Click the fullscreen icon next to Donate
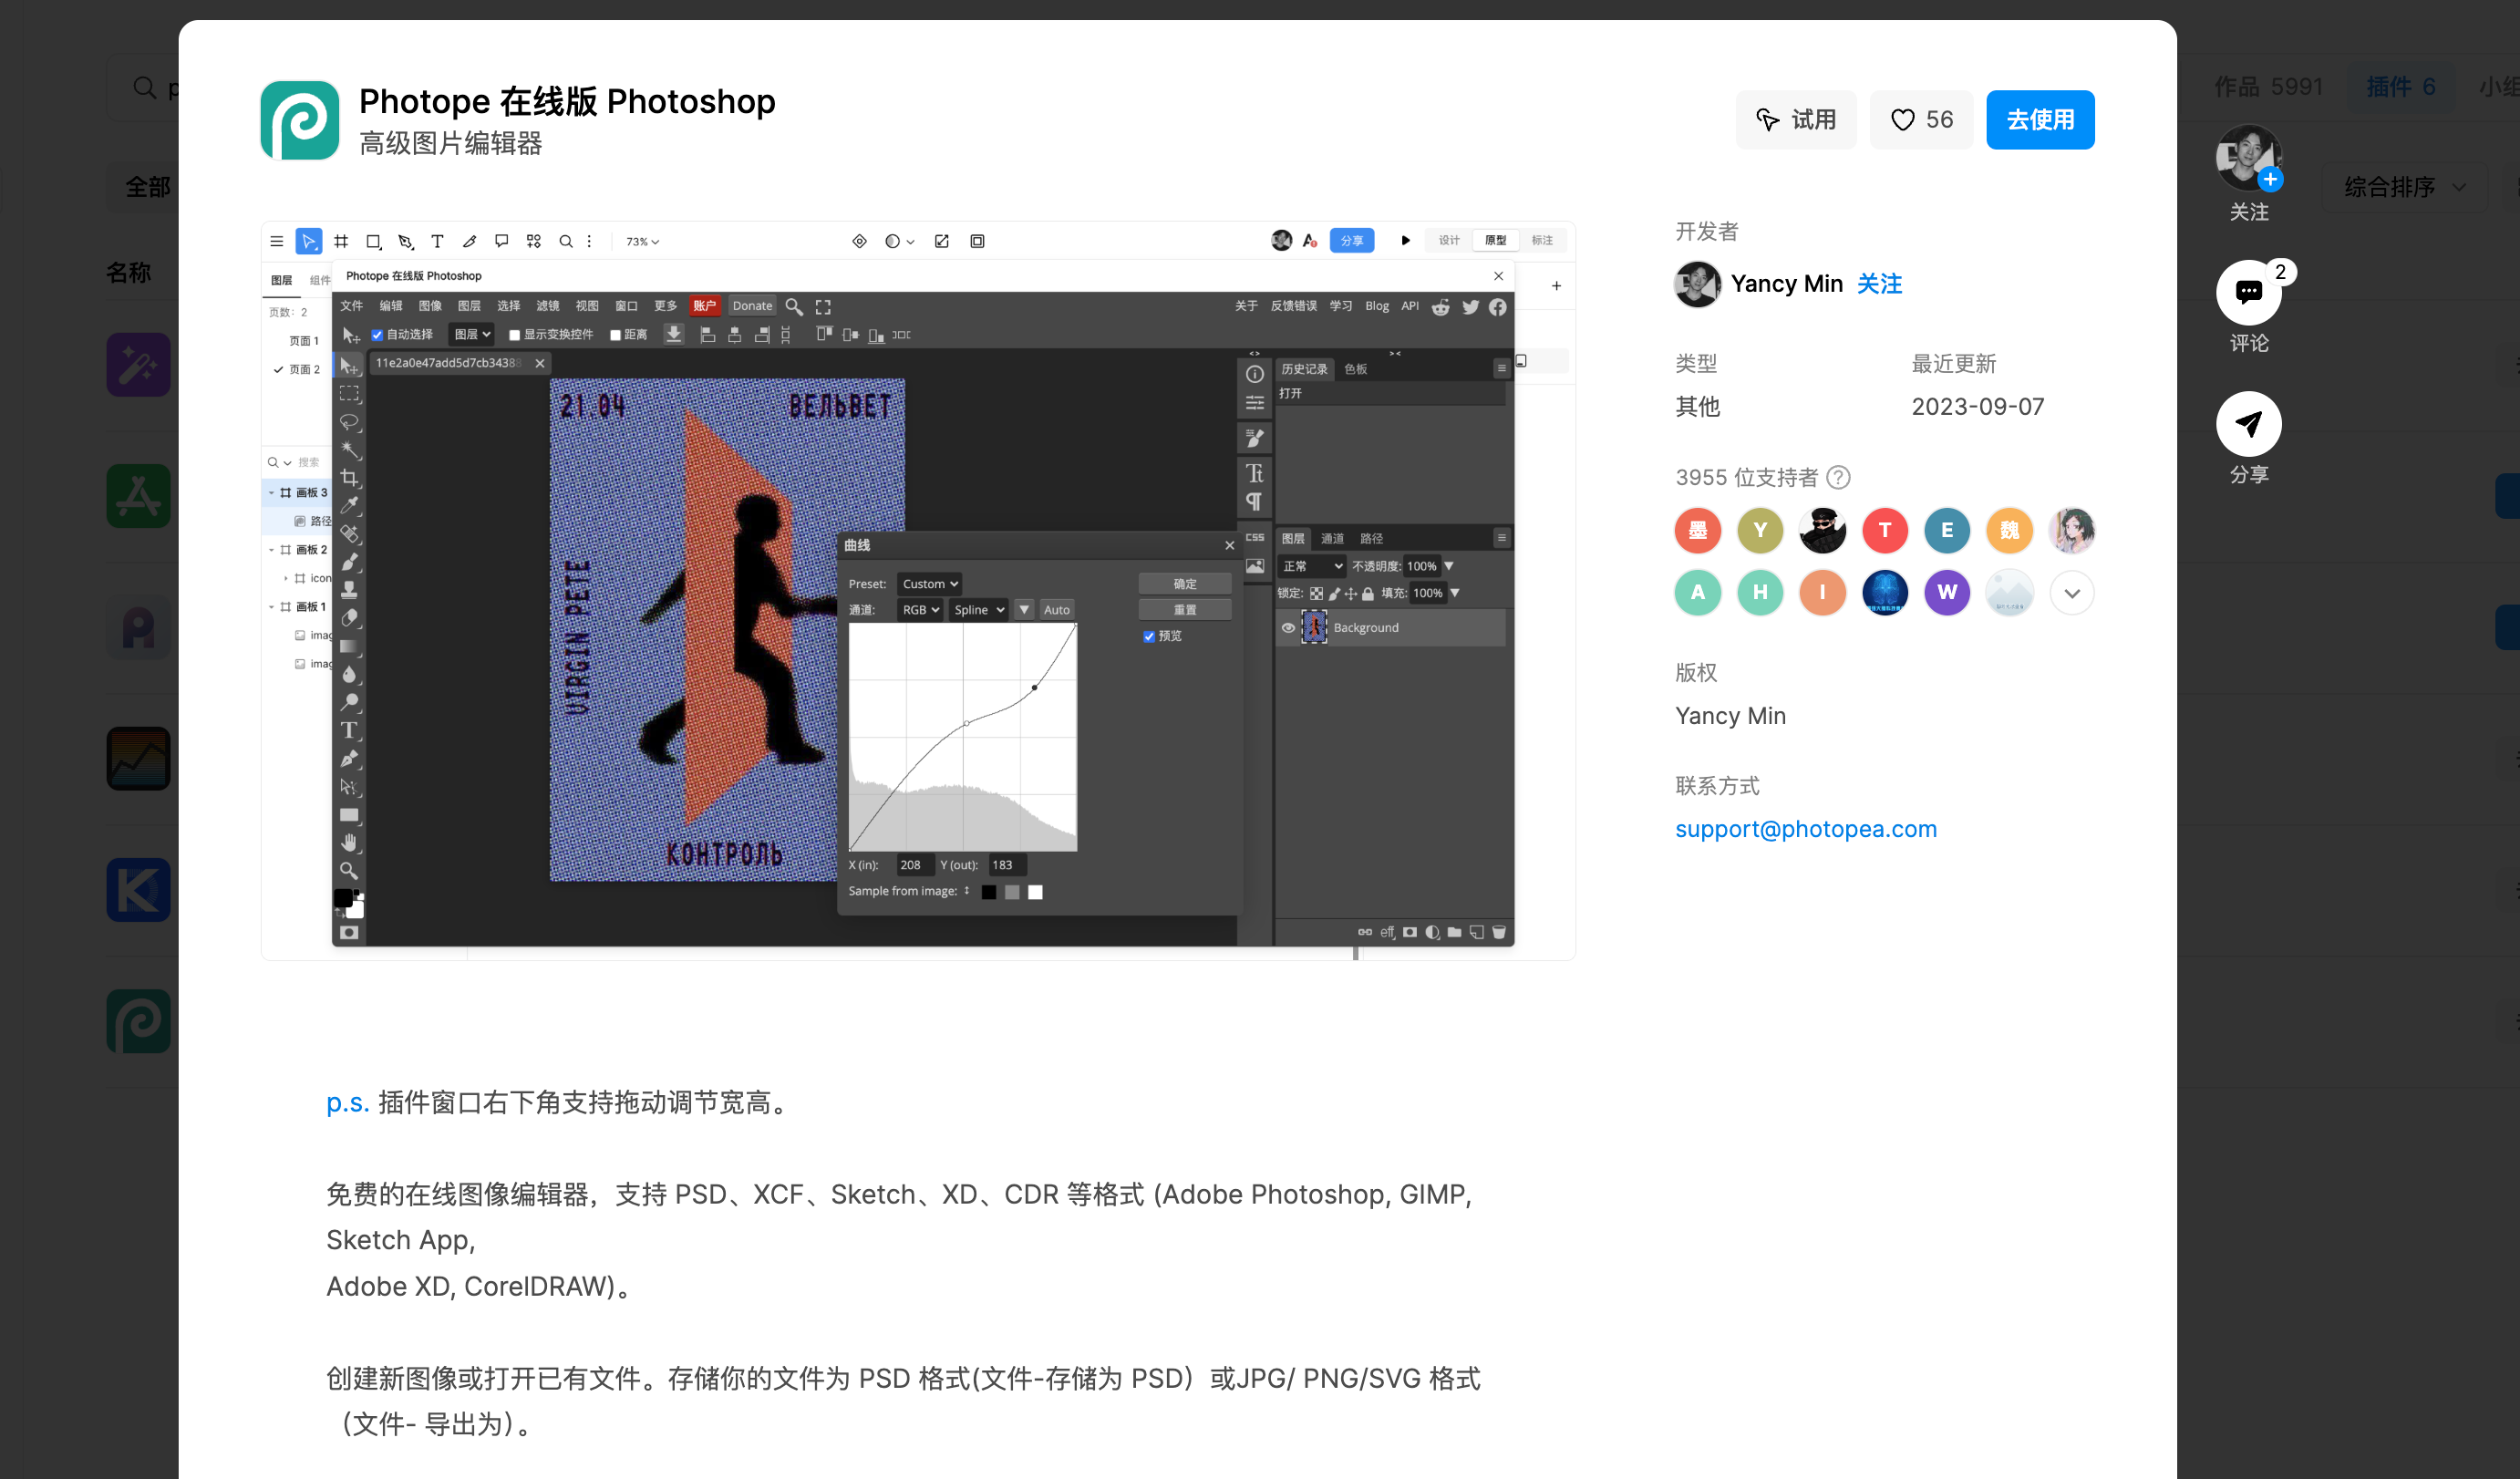2520x1479 pixels. pyautogui.click(x=823, y=307)
